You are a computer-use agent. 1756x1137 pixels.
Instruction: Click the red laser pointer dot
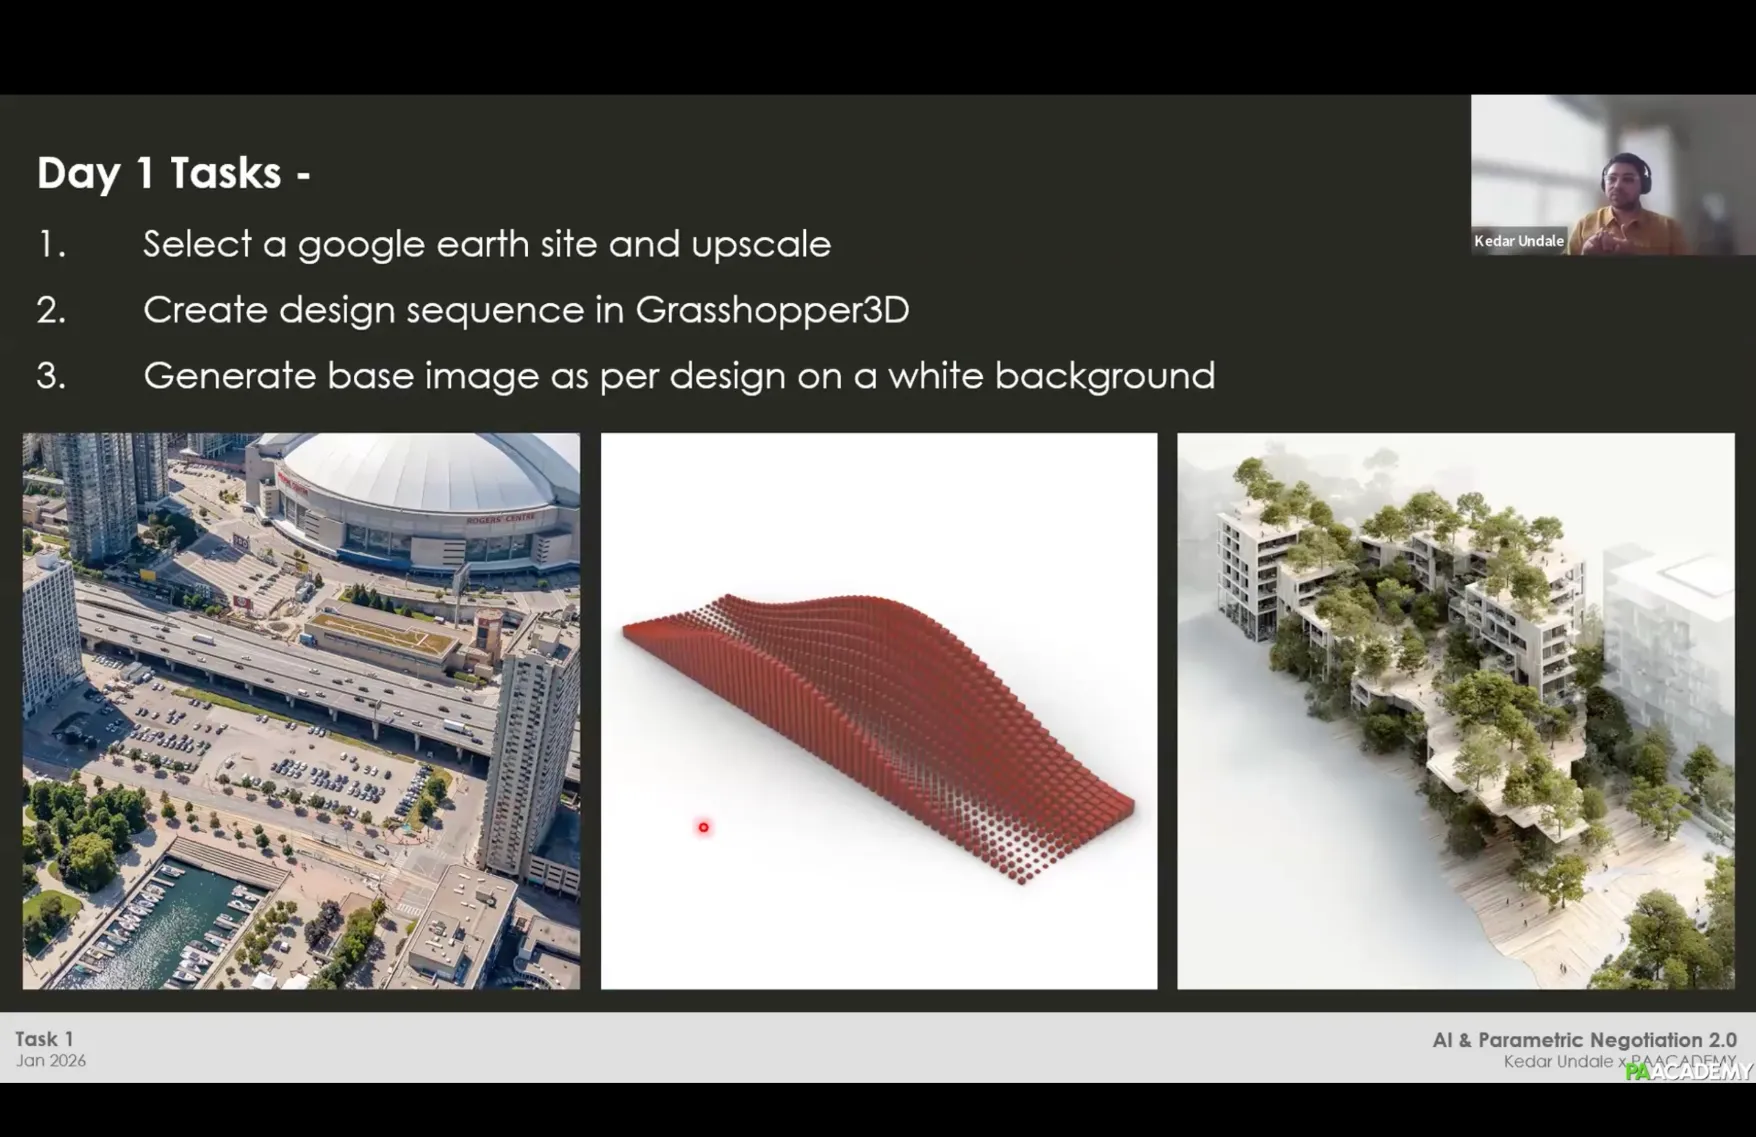pyautogui.click(x=703, y=827)
